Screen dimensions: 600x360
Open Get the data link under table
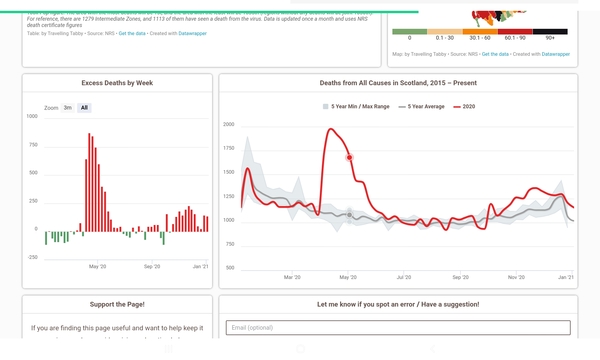click(132, 33)
